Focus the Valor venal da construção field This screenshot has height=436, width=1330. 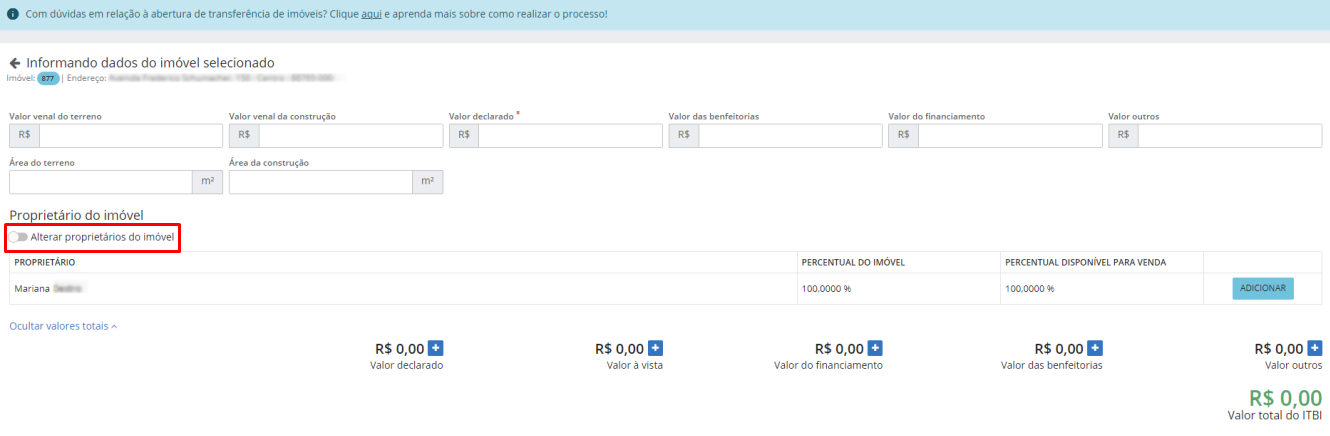350,136
